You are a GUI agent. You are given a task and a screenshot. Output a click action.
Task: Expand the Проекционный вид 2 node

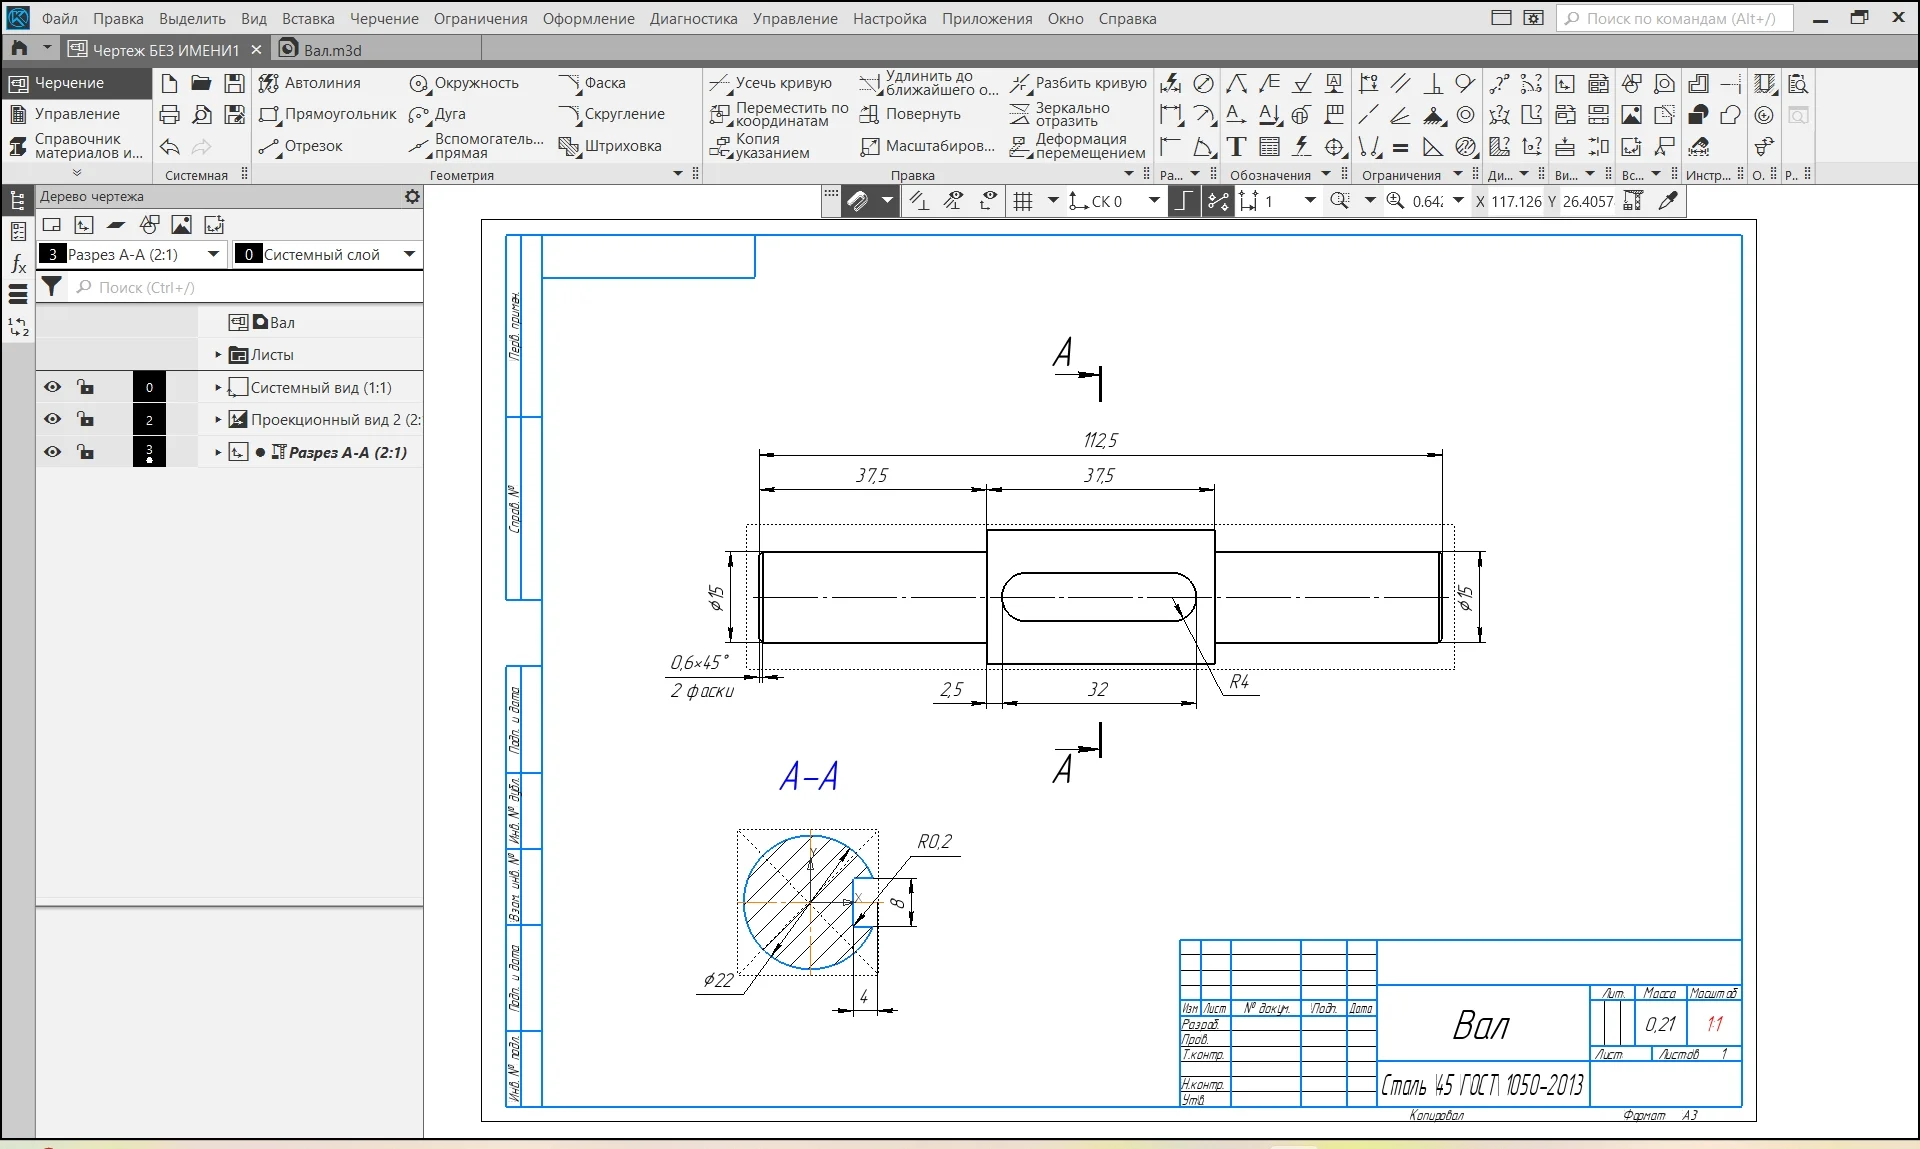coord(218,420)
